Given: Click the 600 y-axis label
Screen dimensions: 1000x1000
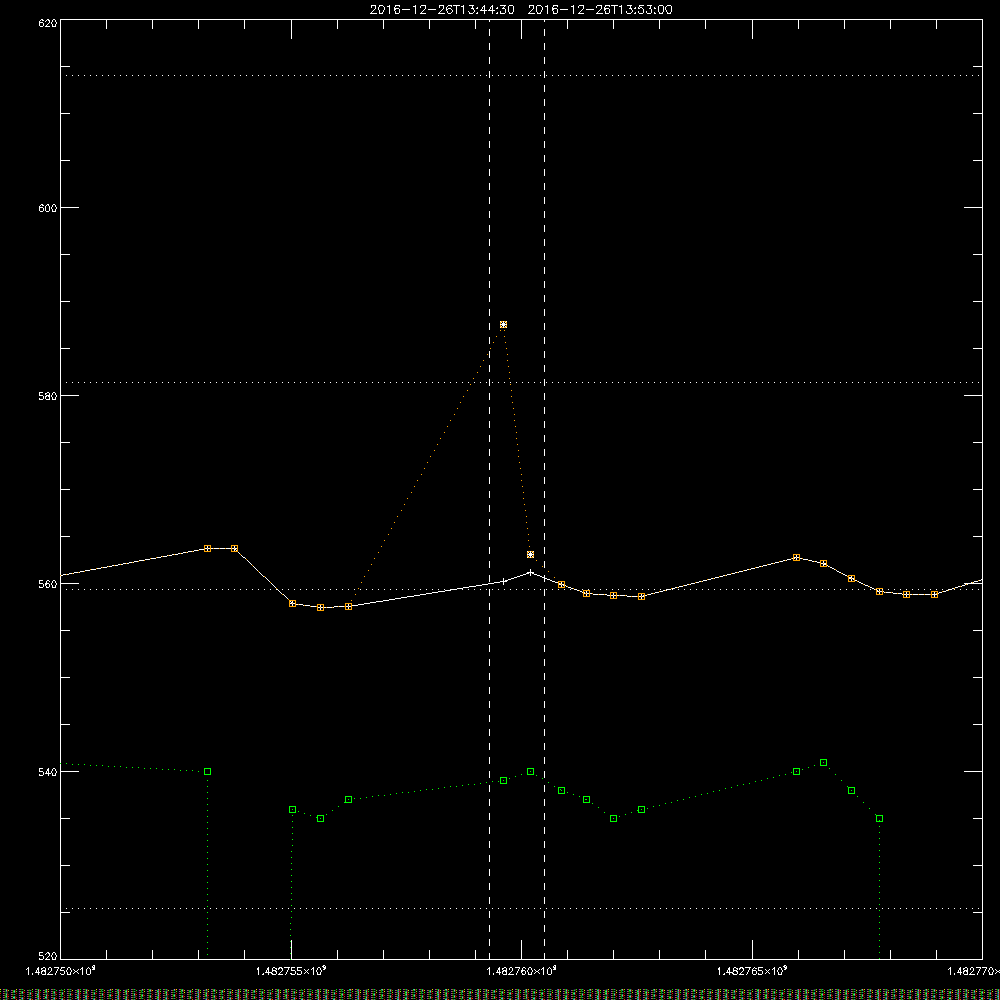Looking at the screenshot, I should click(x=48, y=208).
